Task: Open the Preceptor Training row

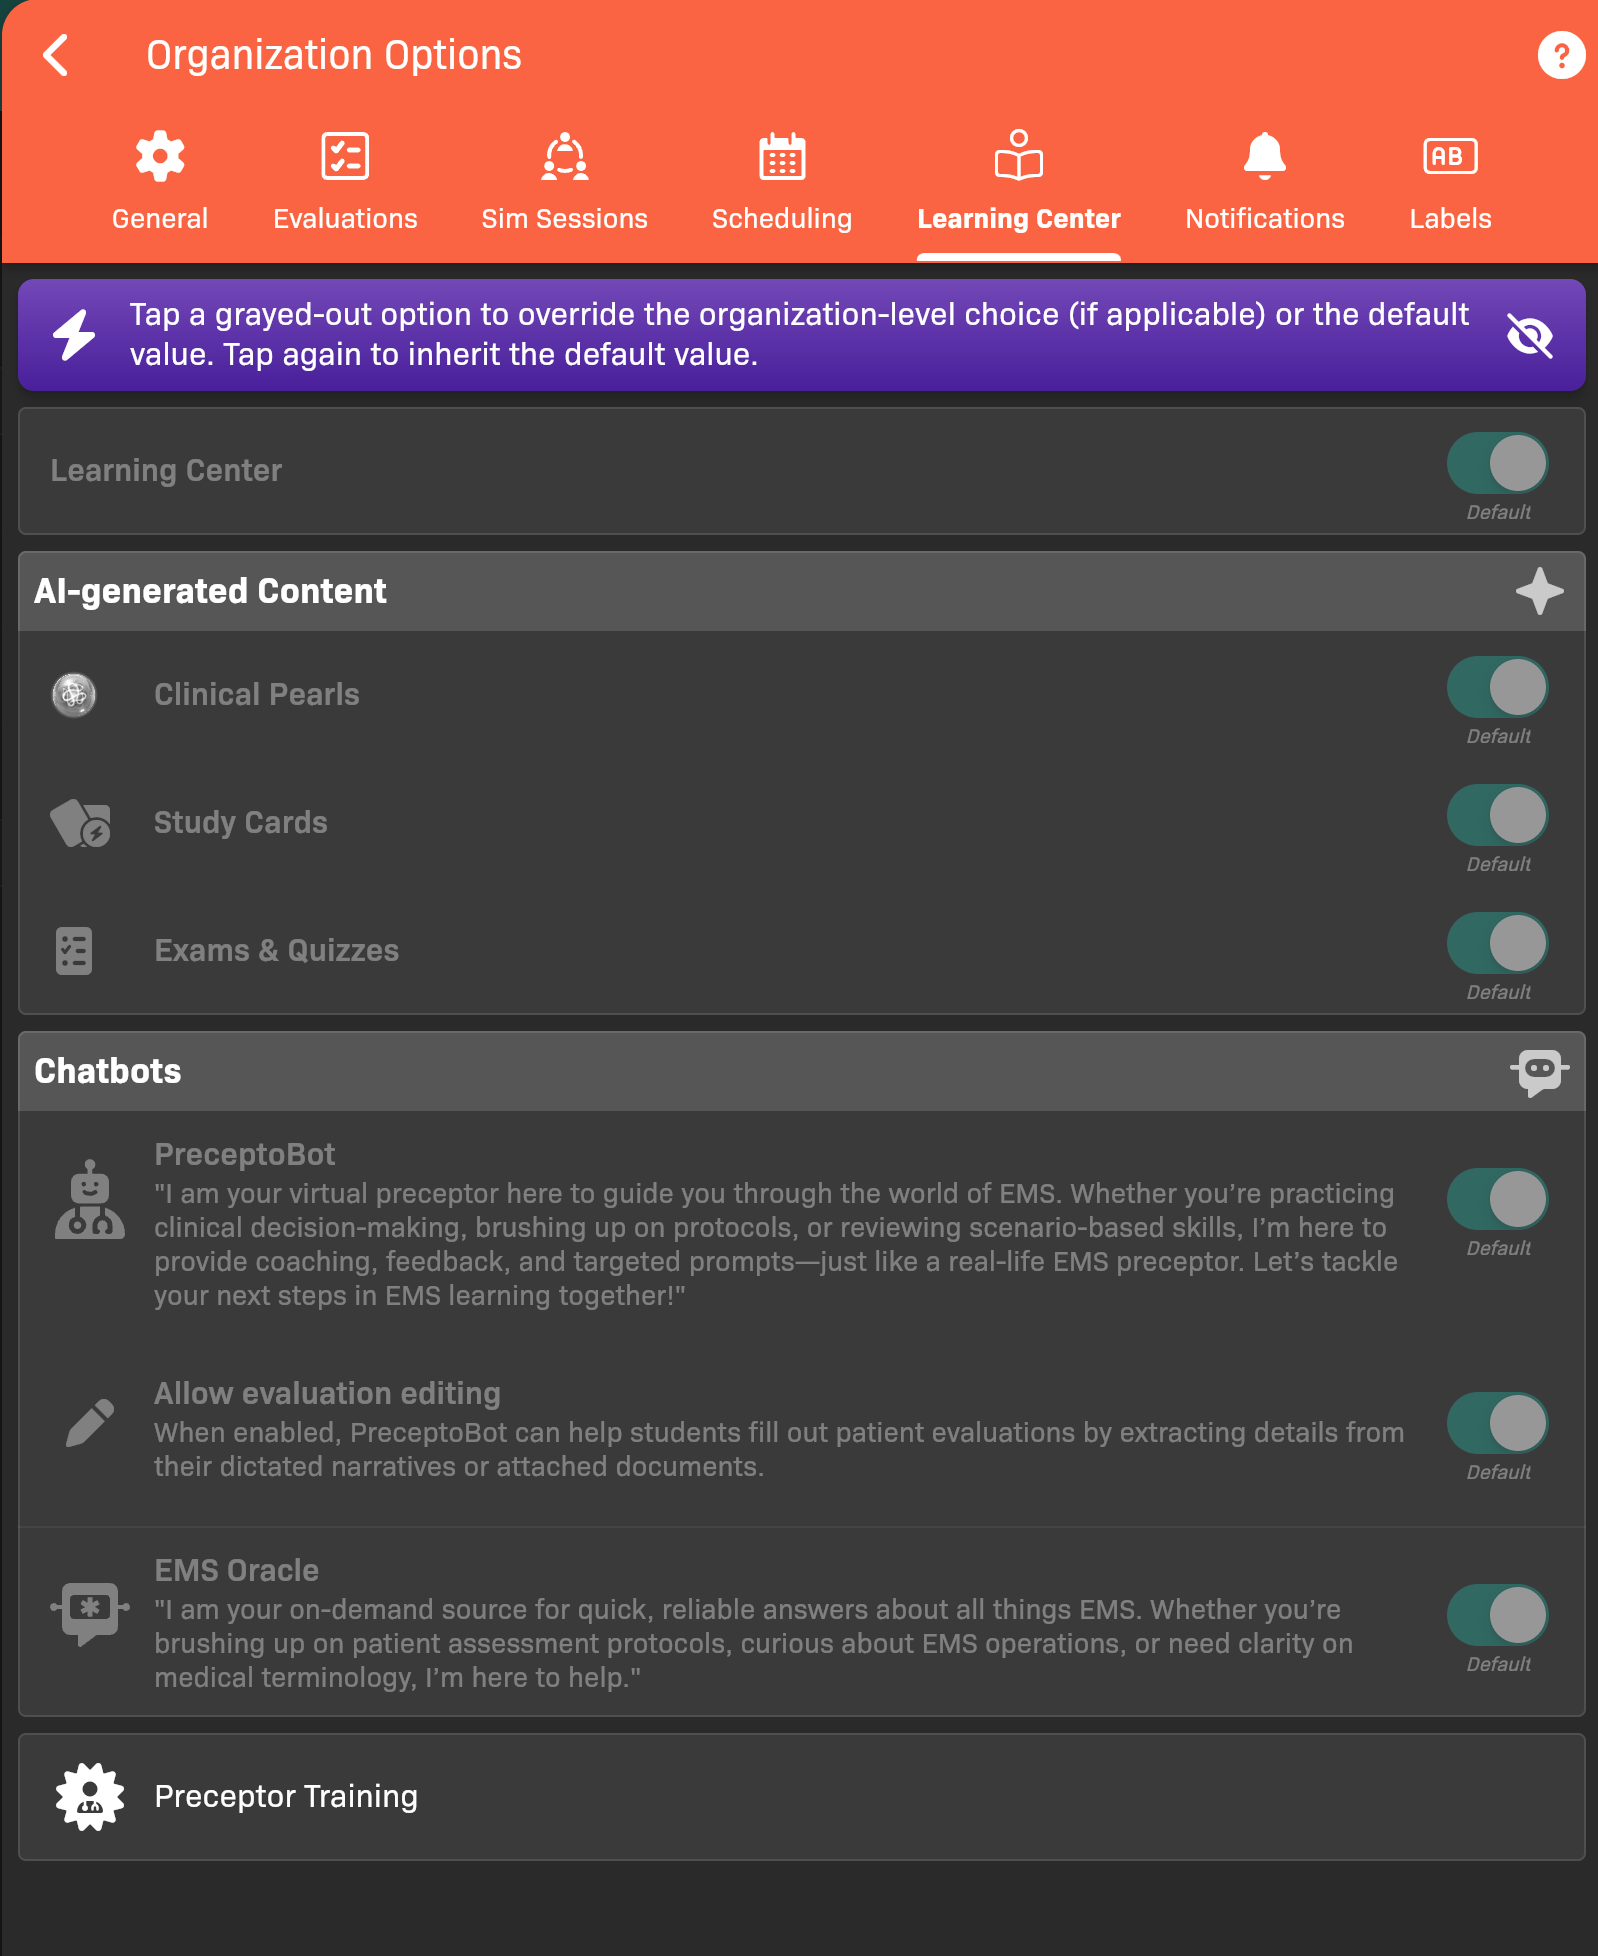Action: (x=800, y=1797)
